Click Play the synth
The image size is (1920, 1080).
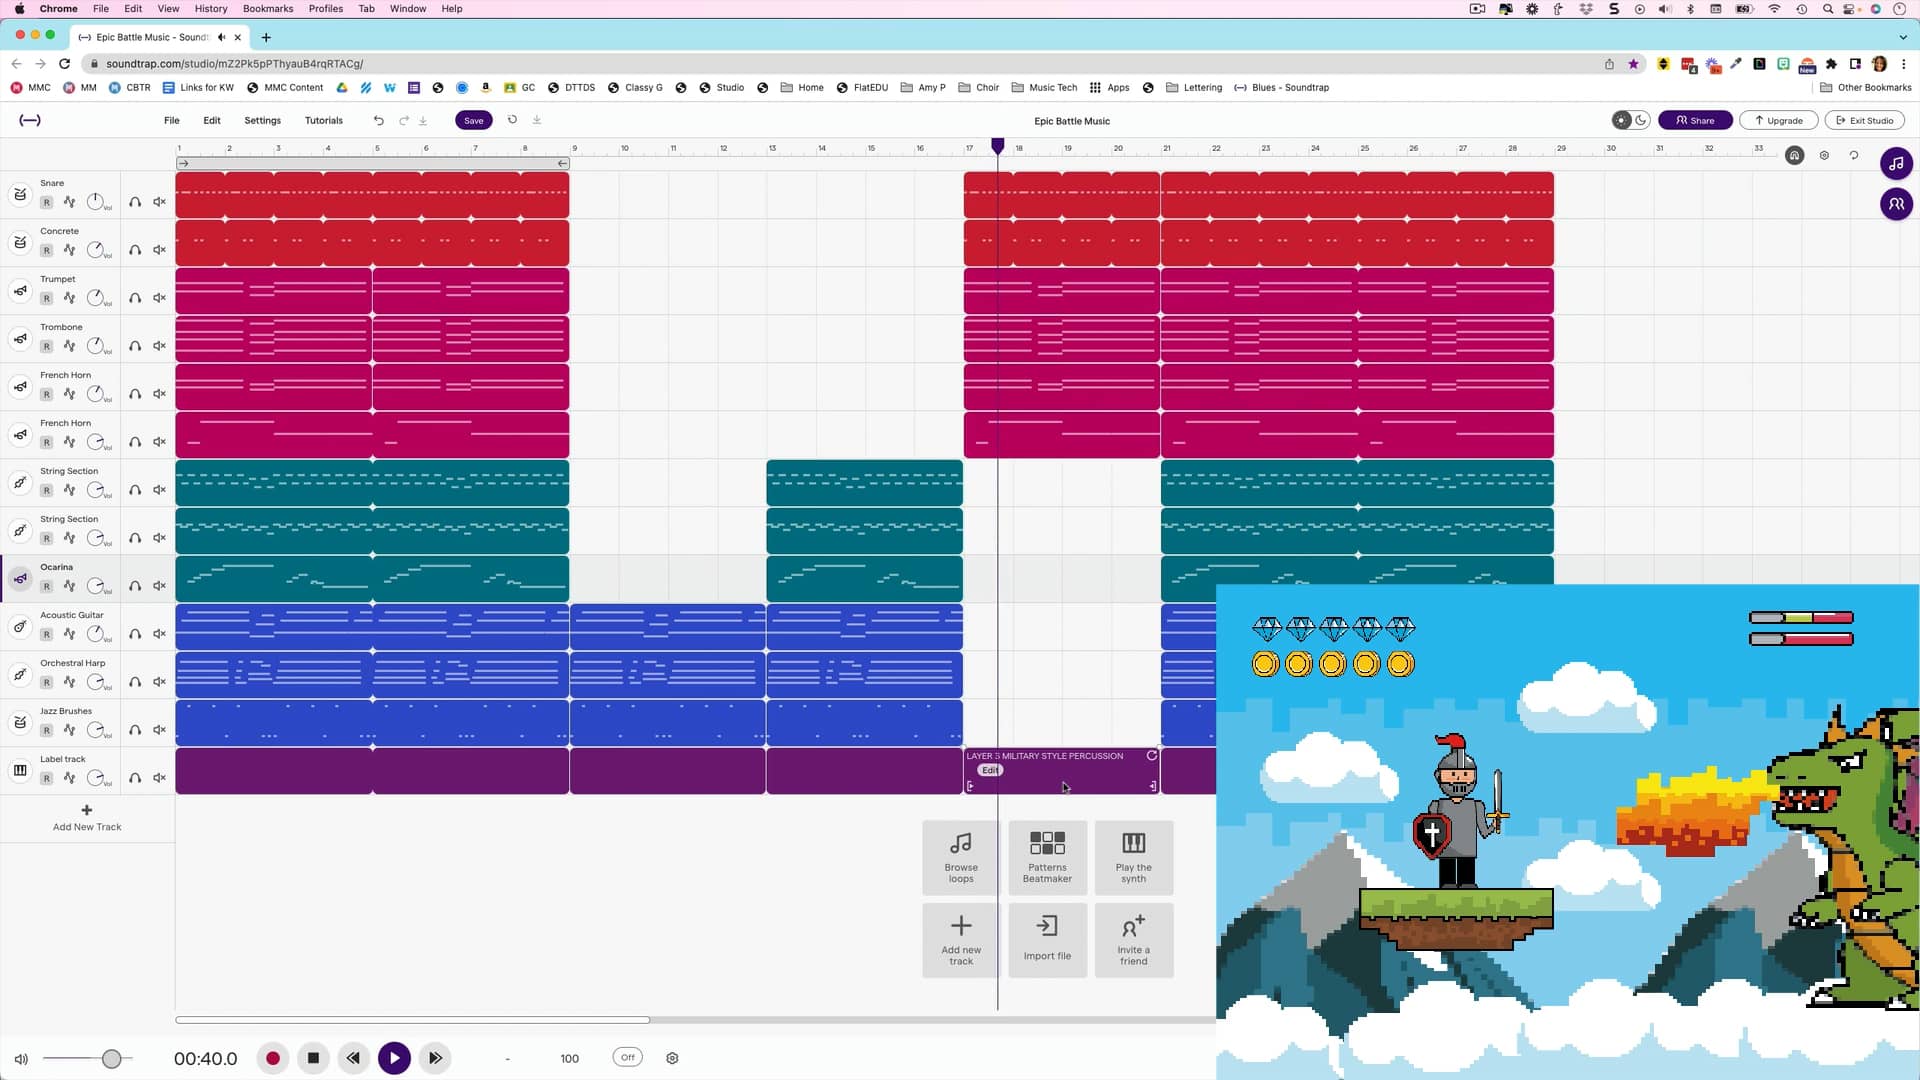(x=1133, y=858)
